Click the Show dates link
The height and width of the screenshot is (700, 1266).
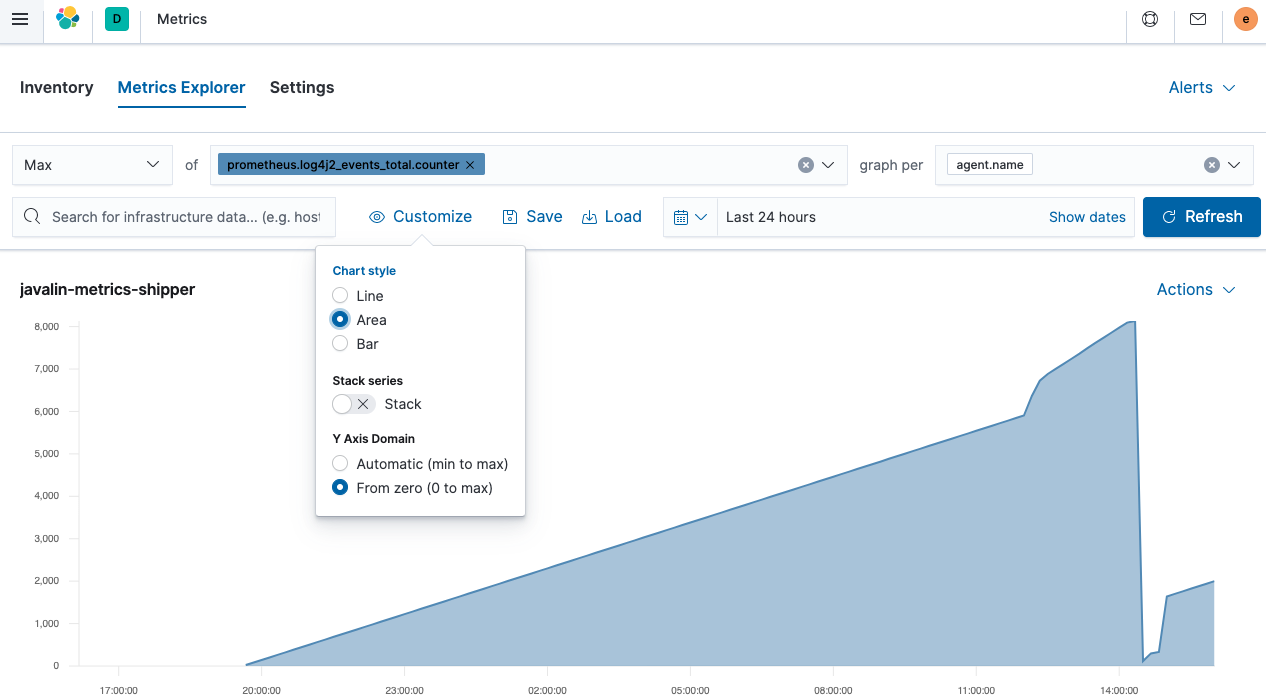(1087, 217)
